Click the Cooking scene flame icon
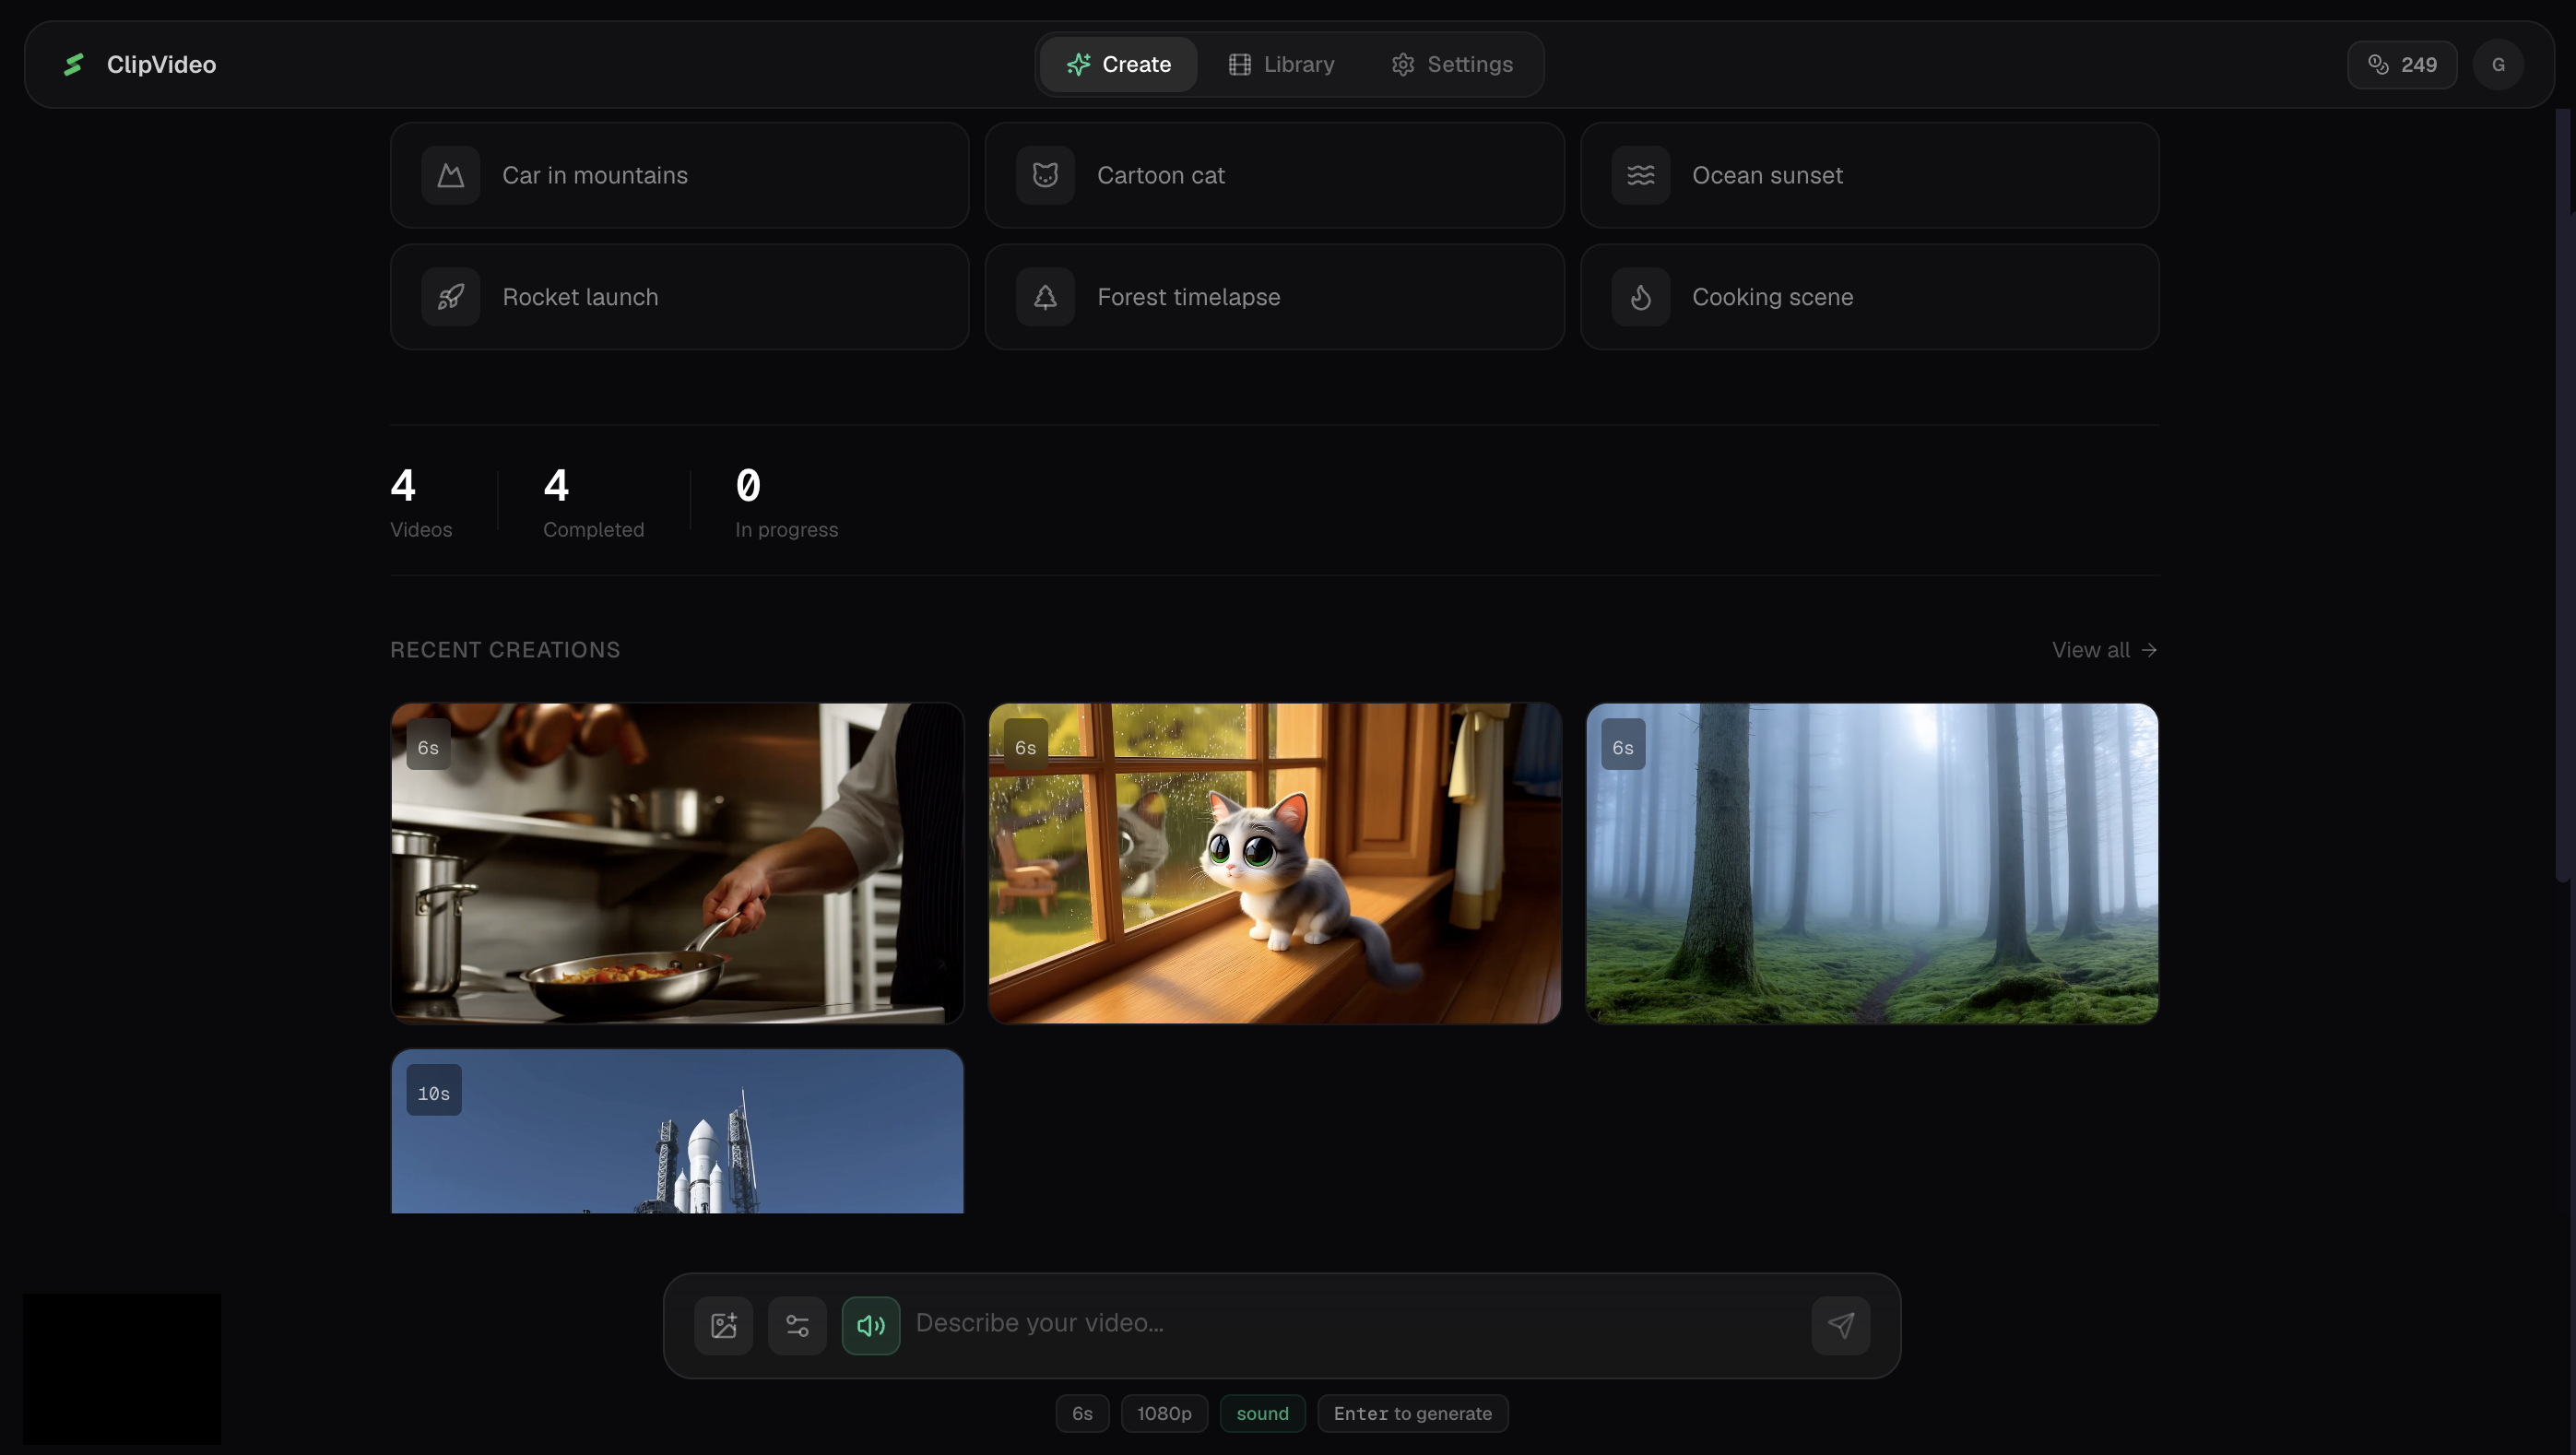 (1639, 296)
